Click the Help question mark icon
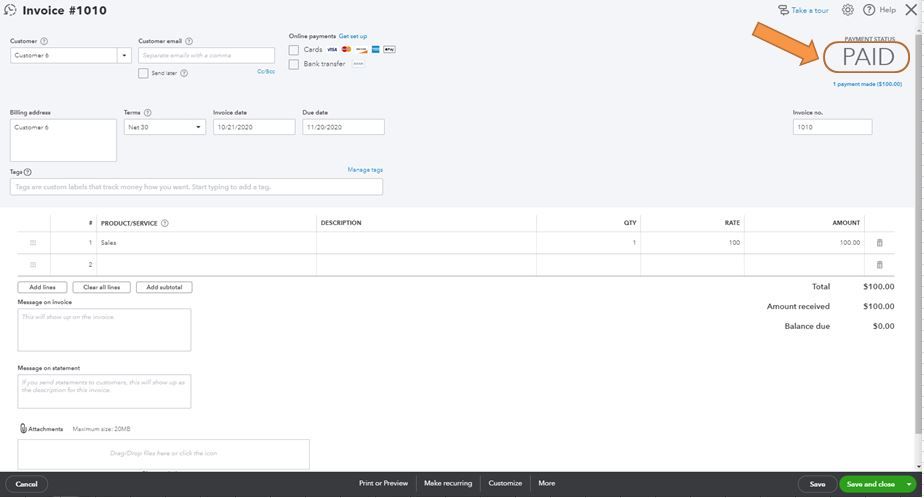The image size is (924, 498). tap(869, 10)
